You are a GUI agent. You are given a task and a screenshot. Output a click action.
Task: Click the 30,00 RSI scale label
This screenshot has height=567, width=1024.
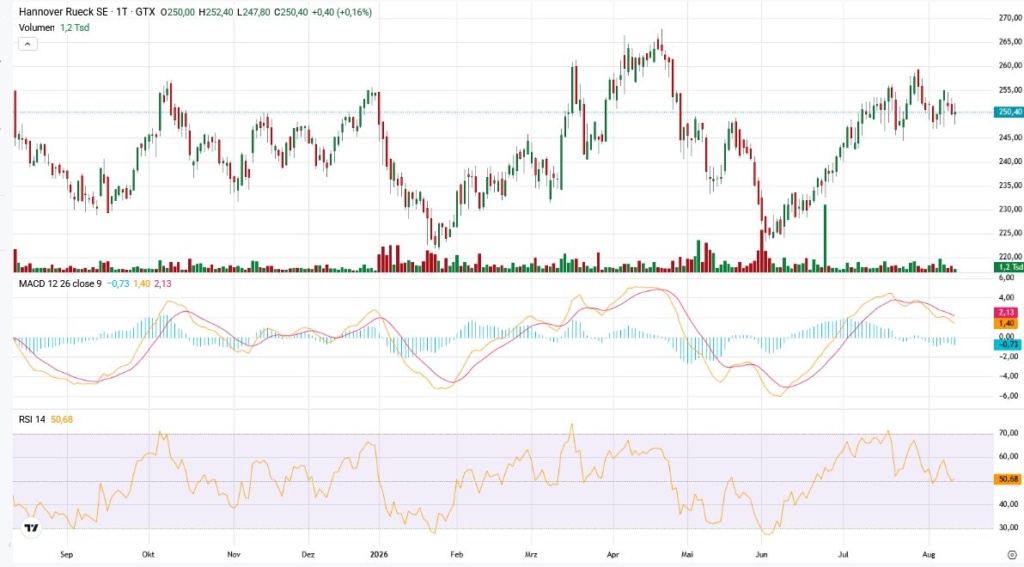[1008, 527]
